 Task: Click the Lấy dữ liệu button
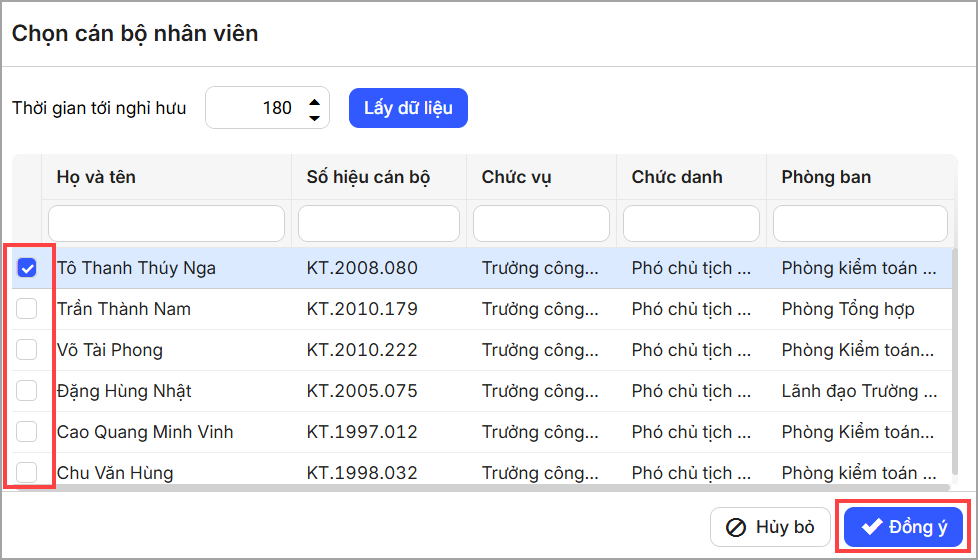[x=408, y=108]
